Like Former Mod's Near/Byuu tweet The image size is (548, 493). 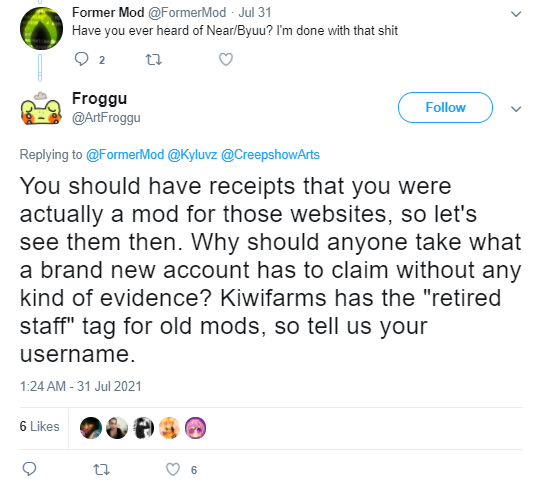coord(226,59)
